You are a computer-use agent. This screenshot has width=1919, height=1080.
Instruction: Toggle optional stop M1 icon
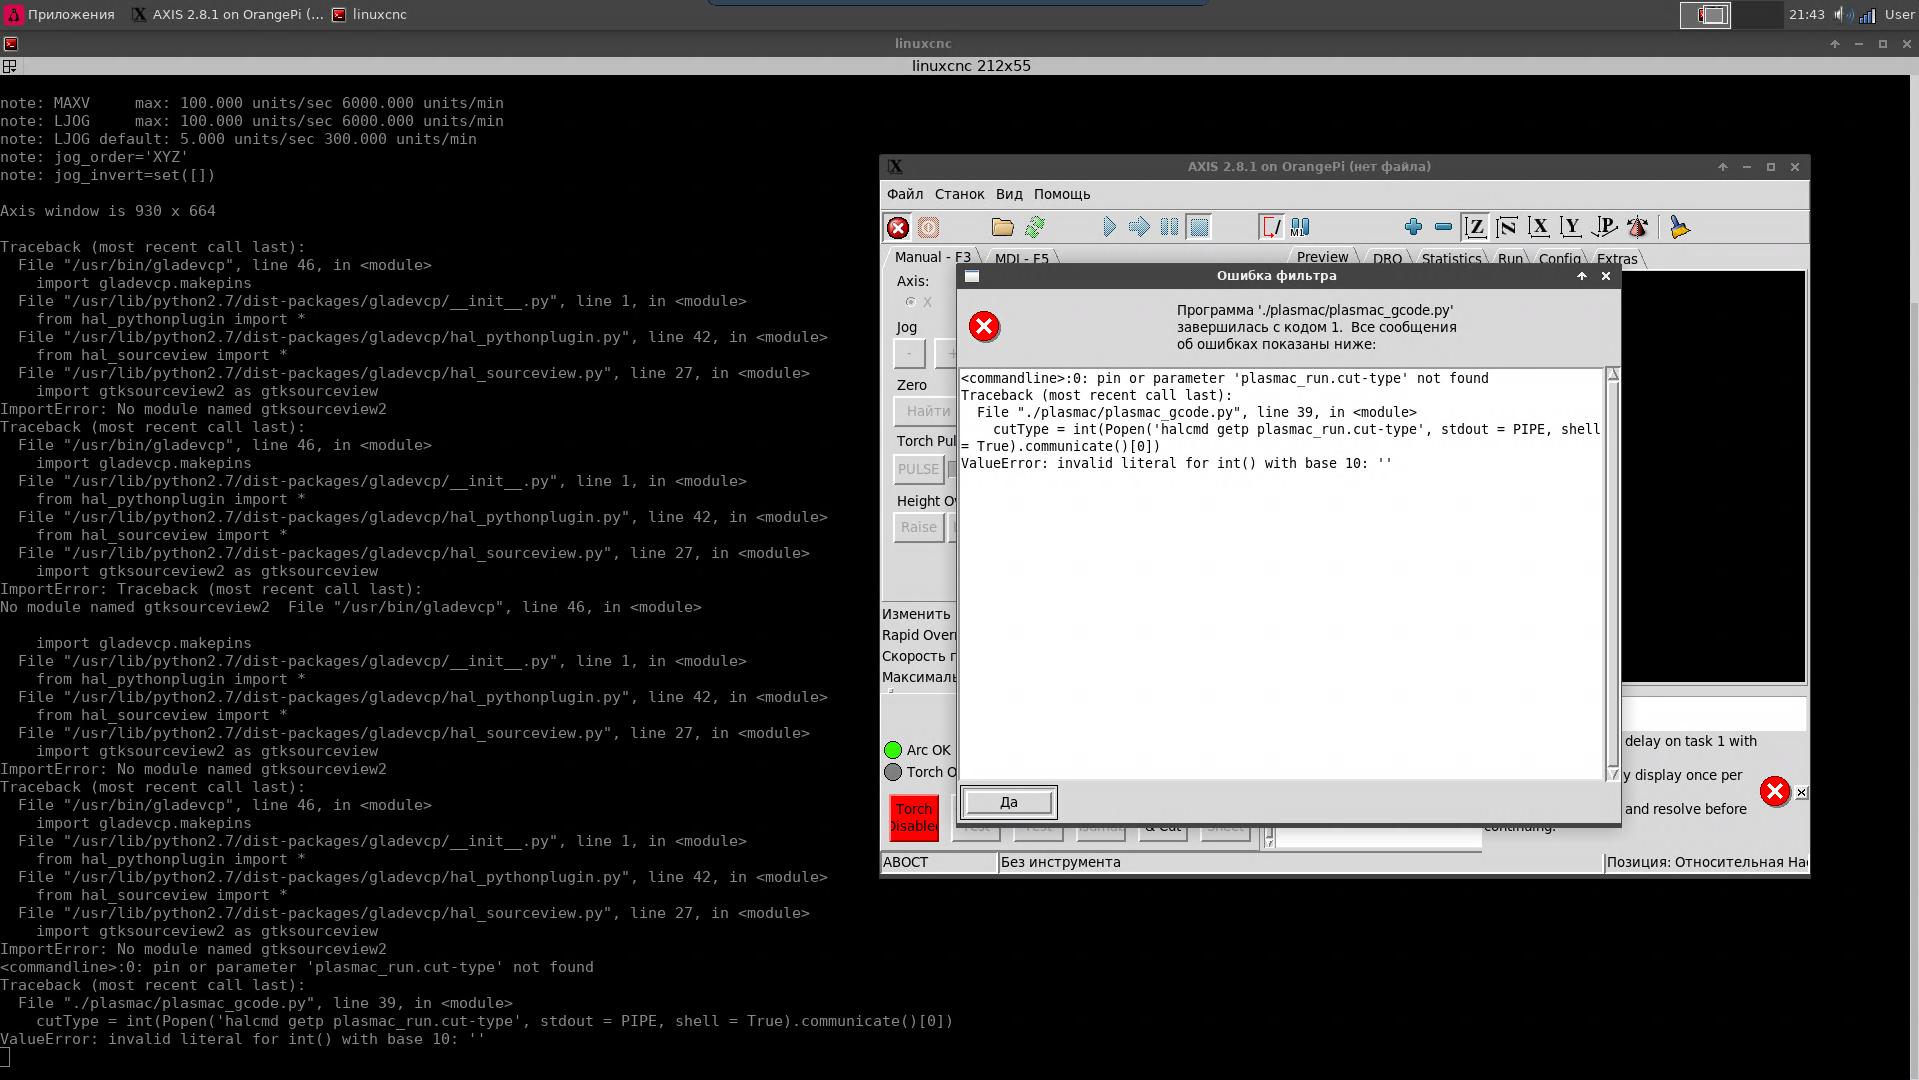click(x=1300, y=228)
